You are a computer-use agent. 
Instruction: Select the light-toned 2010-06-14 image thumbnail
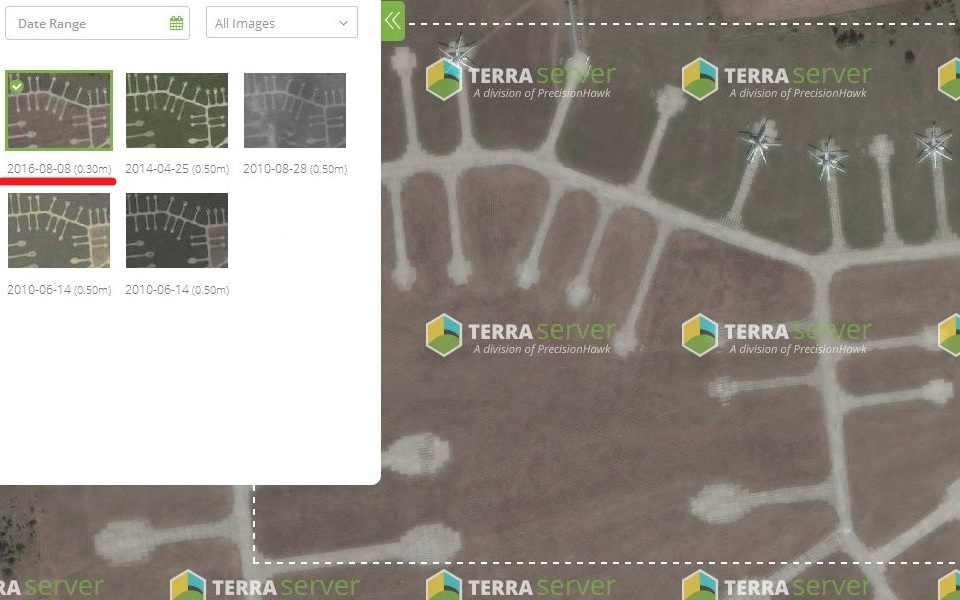pos(59,230)
